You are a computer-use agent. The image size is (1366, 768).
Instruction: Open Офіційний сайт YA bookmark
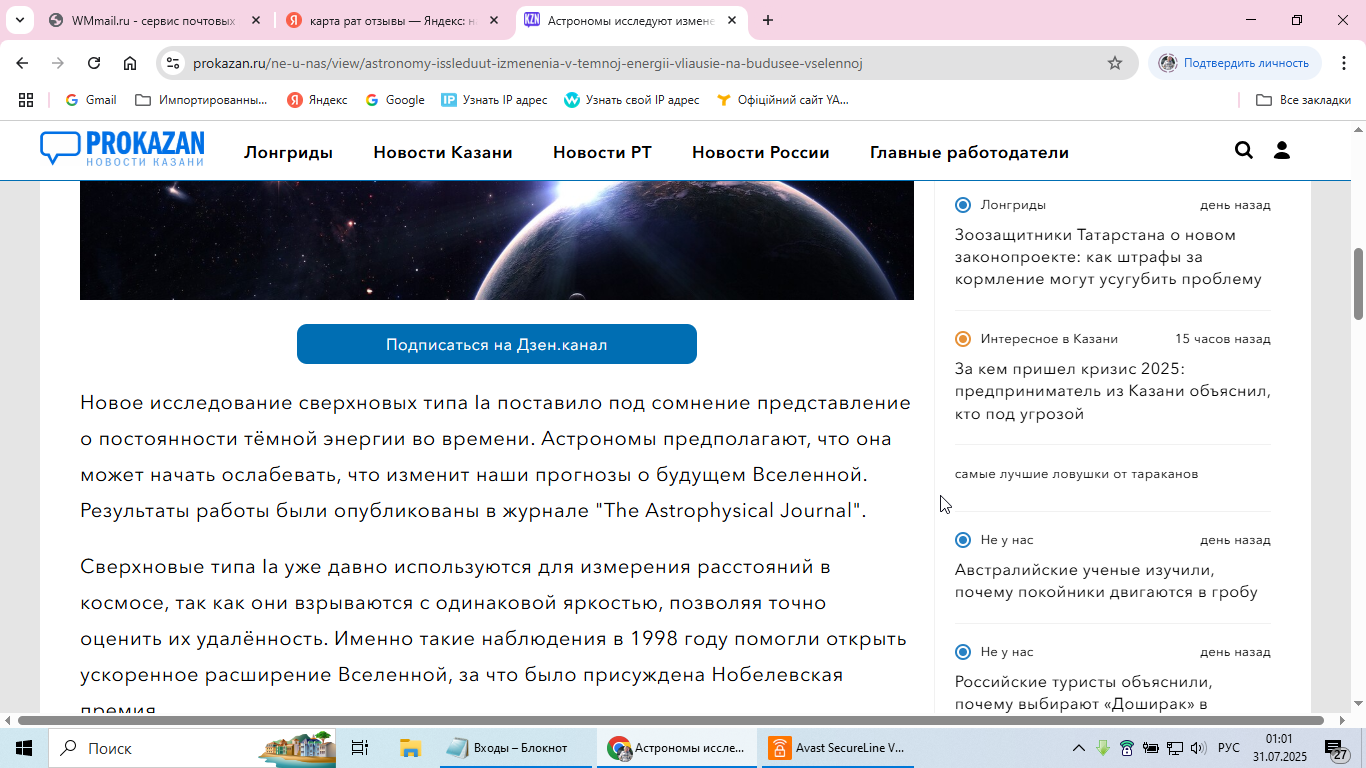782,100
